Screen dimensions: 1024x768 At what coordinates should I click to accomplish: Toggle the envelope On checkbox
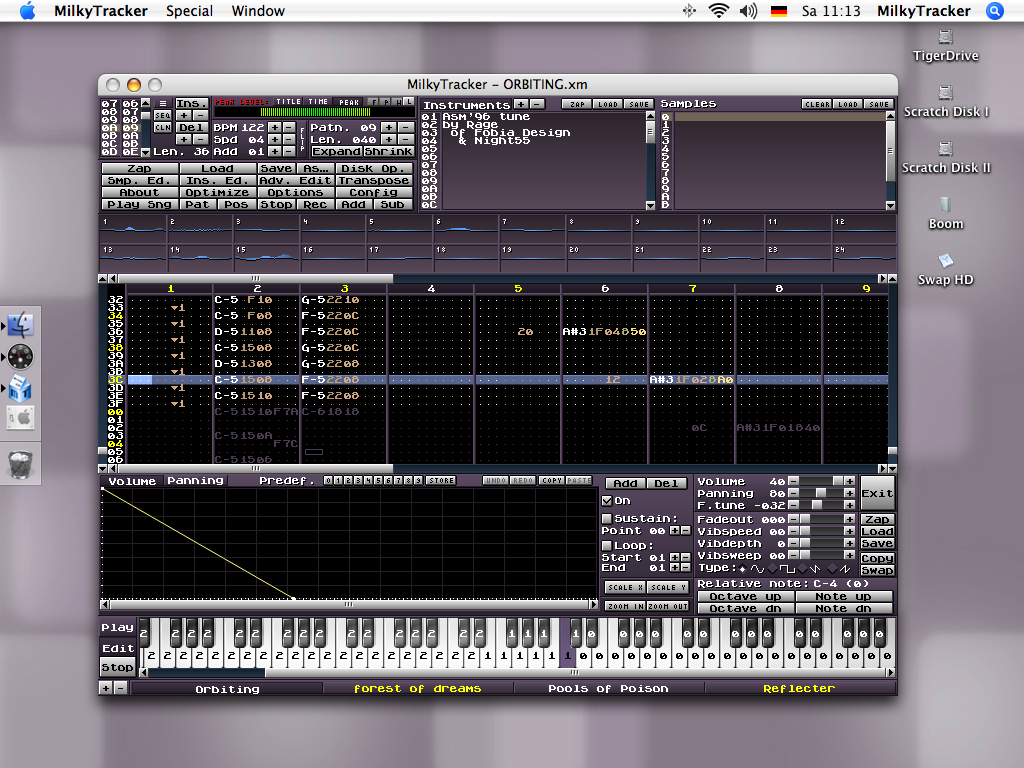[x=607, y=501]
